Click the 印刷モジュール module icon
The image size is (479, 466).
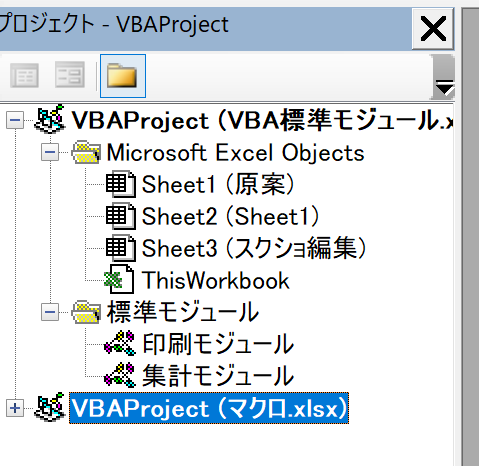point(120,343)
